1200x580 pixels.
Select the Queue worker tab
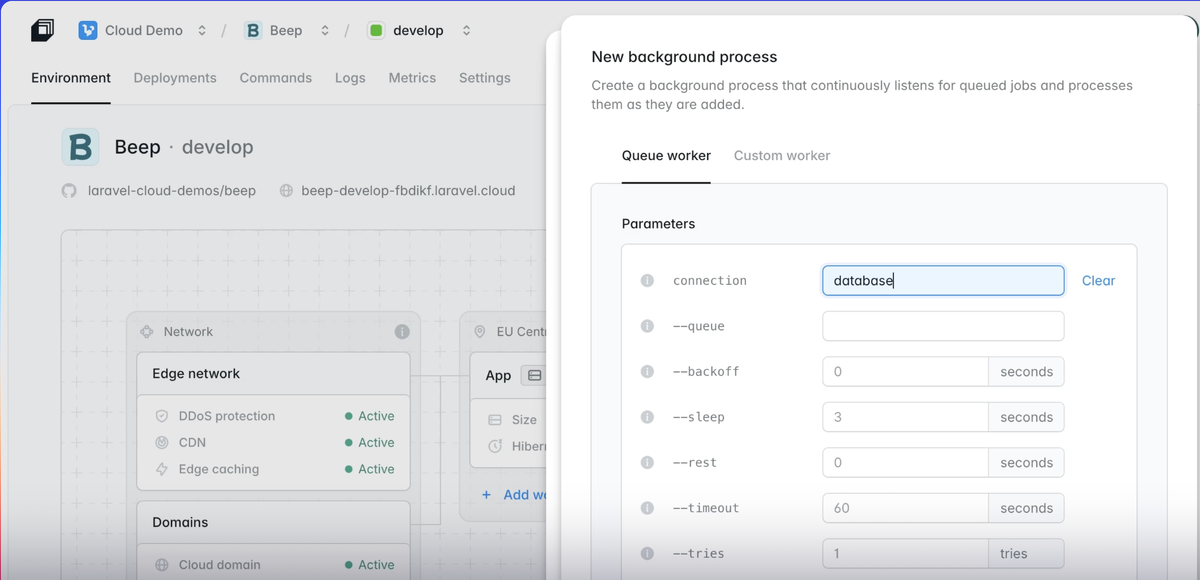(x=666, y=156)
